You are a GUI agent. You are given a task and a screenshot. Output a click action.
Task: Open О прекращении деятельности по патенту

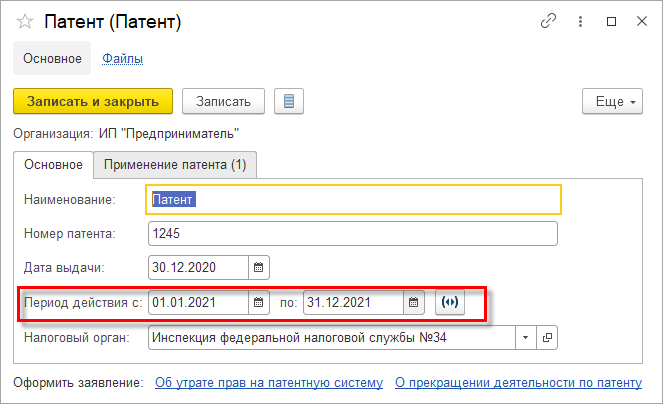tap(518, 382)
